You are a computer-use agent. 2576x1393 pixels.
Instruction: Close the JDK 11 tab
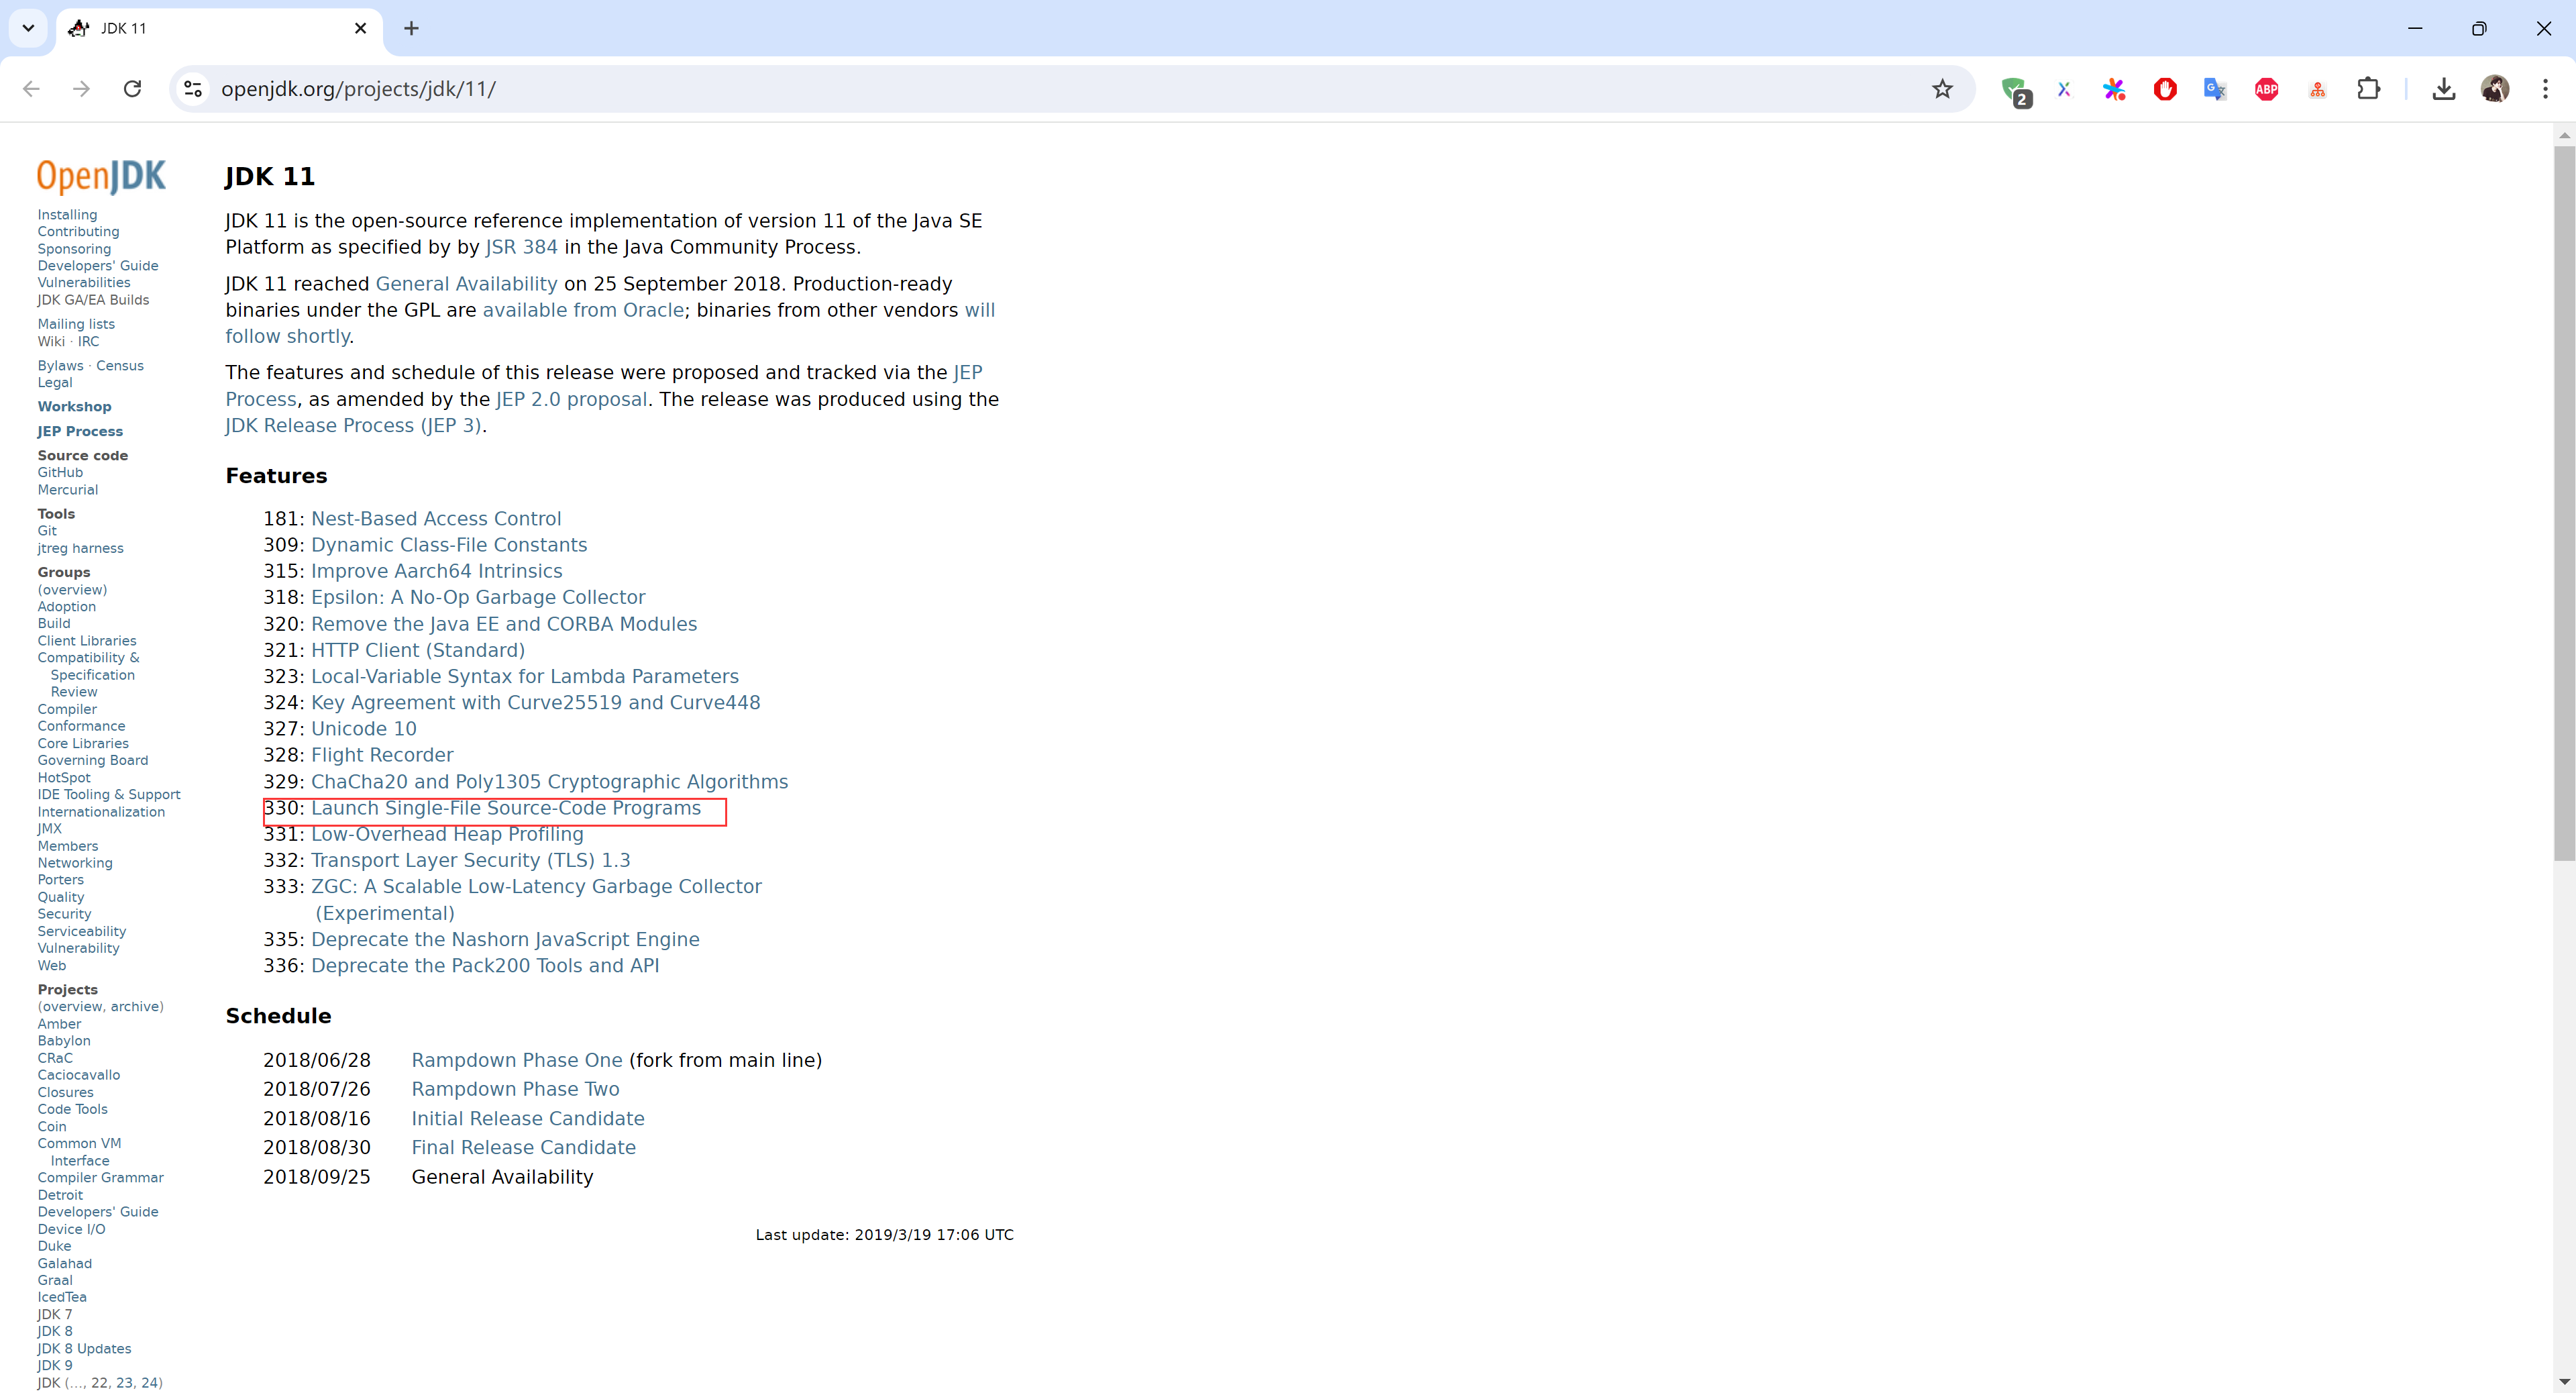pyautogui.click(x=361, y=28)
